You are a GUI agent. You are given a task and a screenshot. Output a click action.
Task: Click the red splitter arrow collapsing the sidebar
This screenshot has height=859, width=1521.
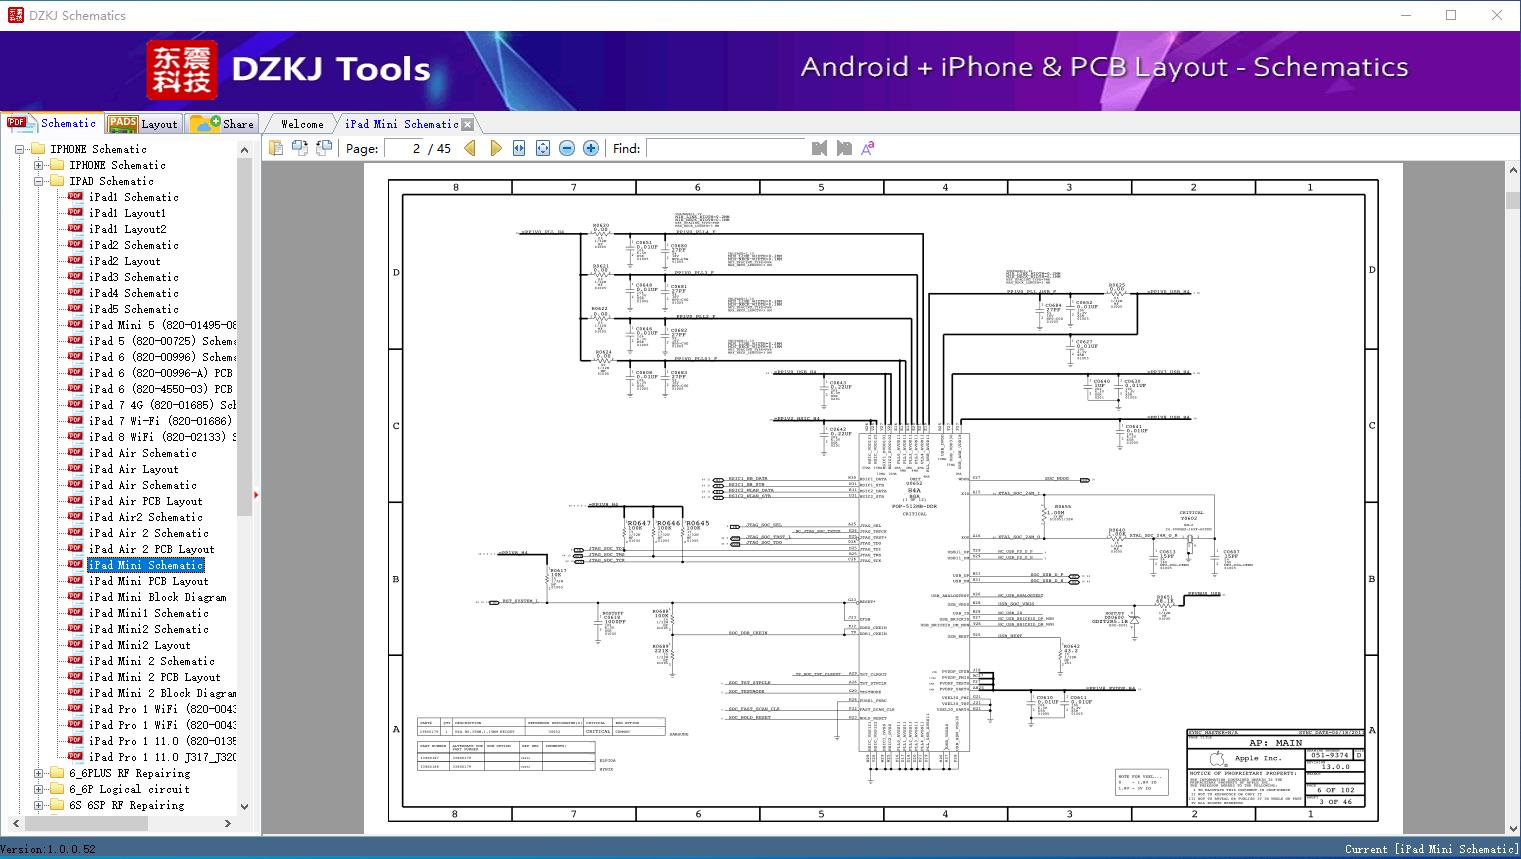point(256,494)
